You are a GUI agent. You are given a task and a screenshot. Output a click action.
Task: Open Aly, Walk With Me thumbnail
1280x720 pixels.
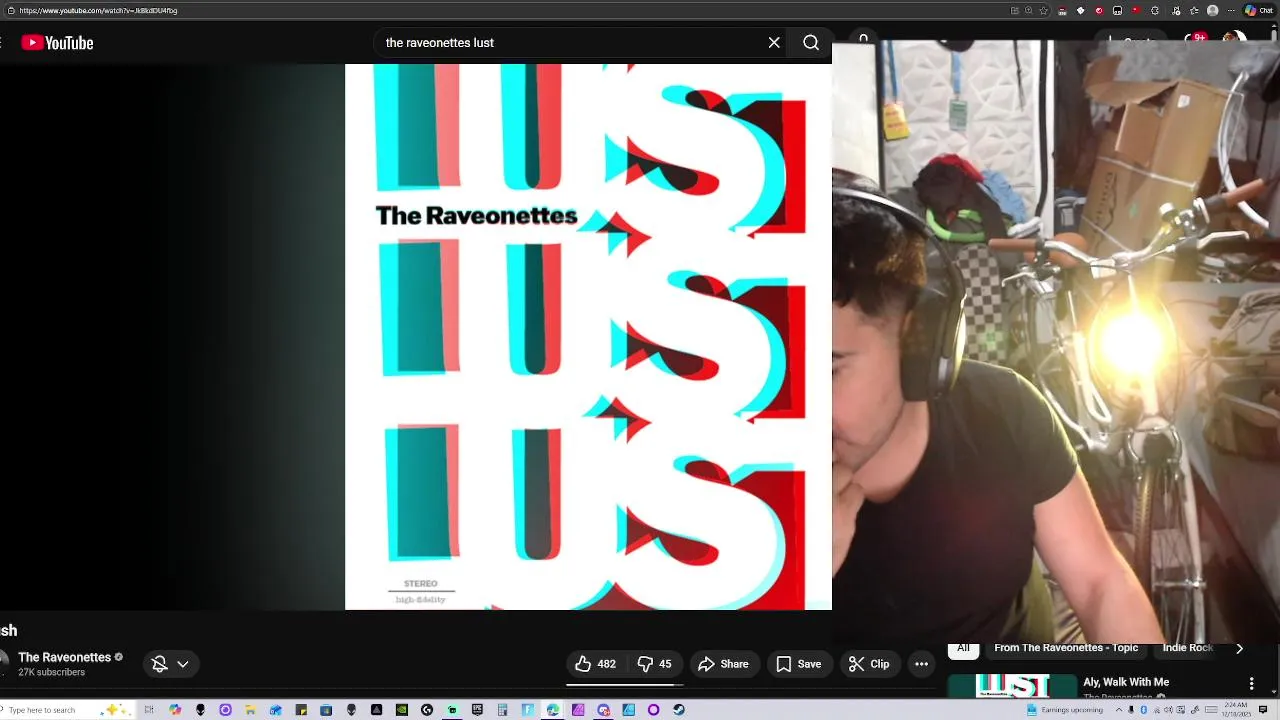click(x=1012, y=686)
